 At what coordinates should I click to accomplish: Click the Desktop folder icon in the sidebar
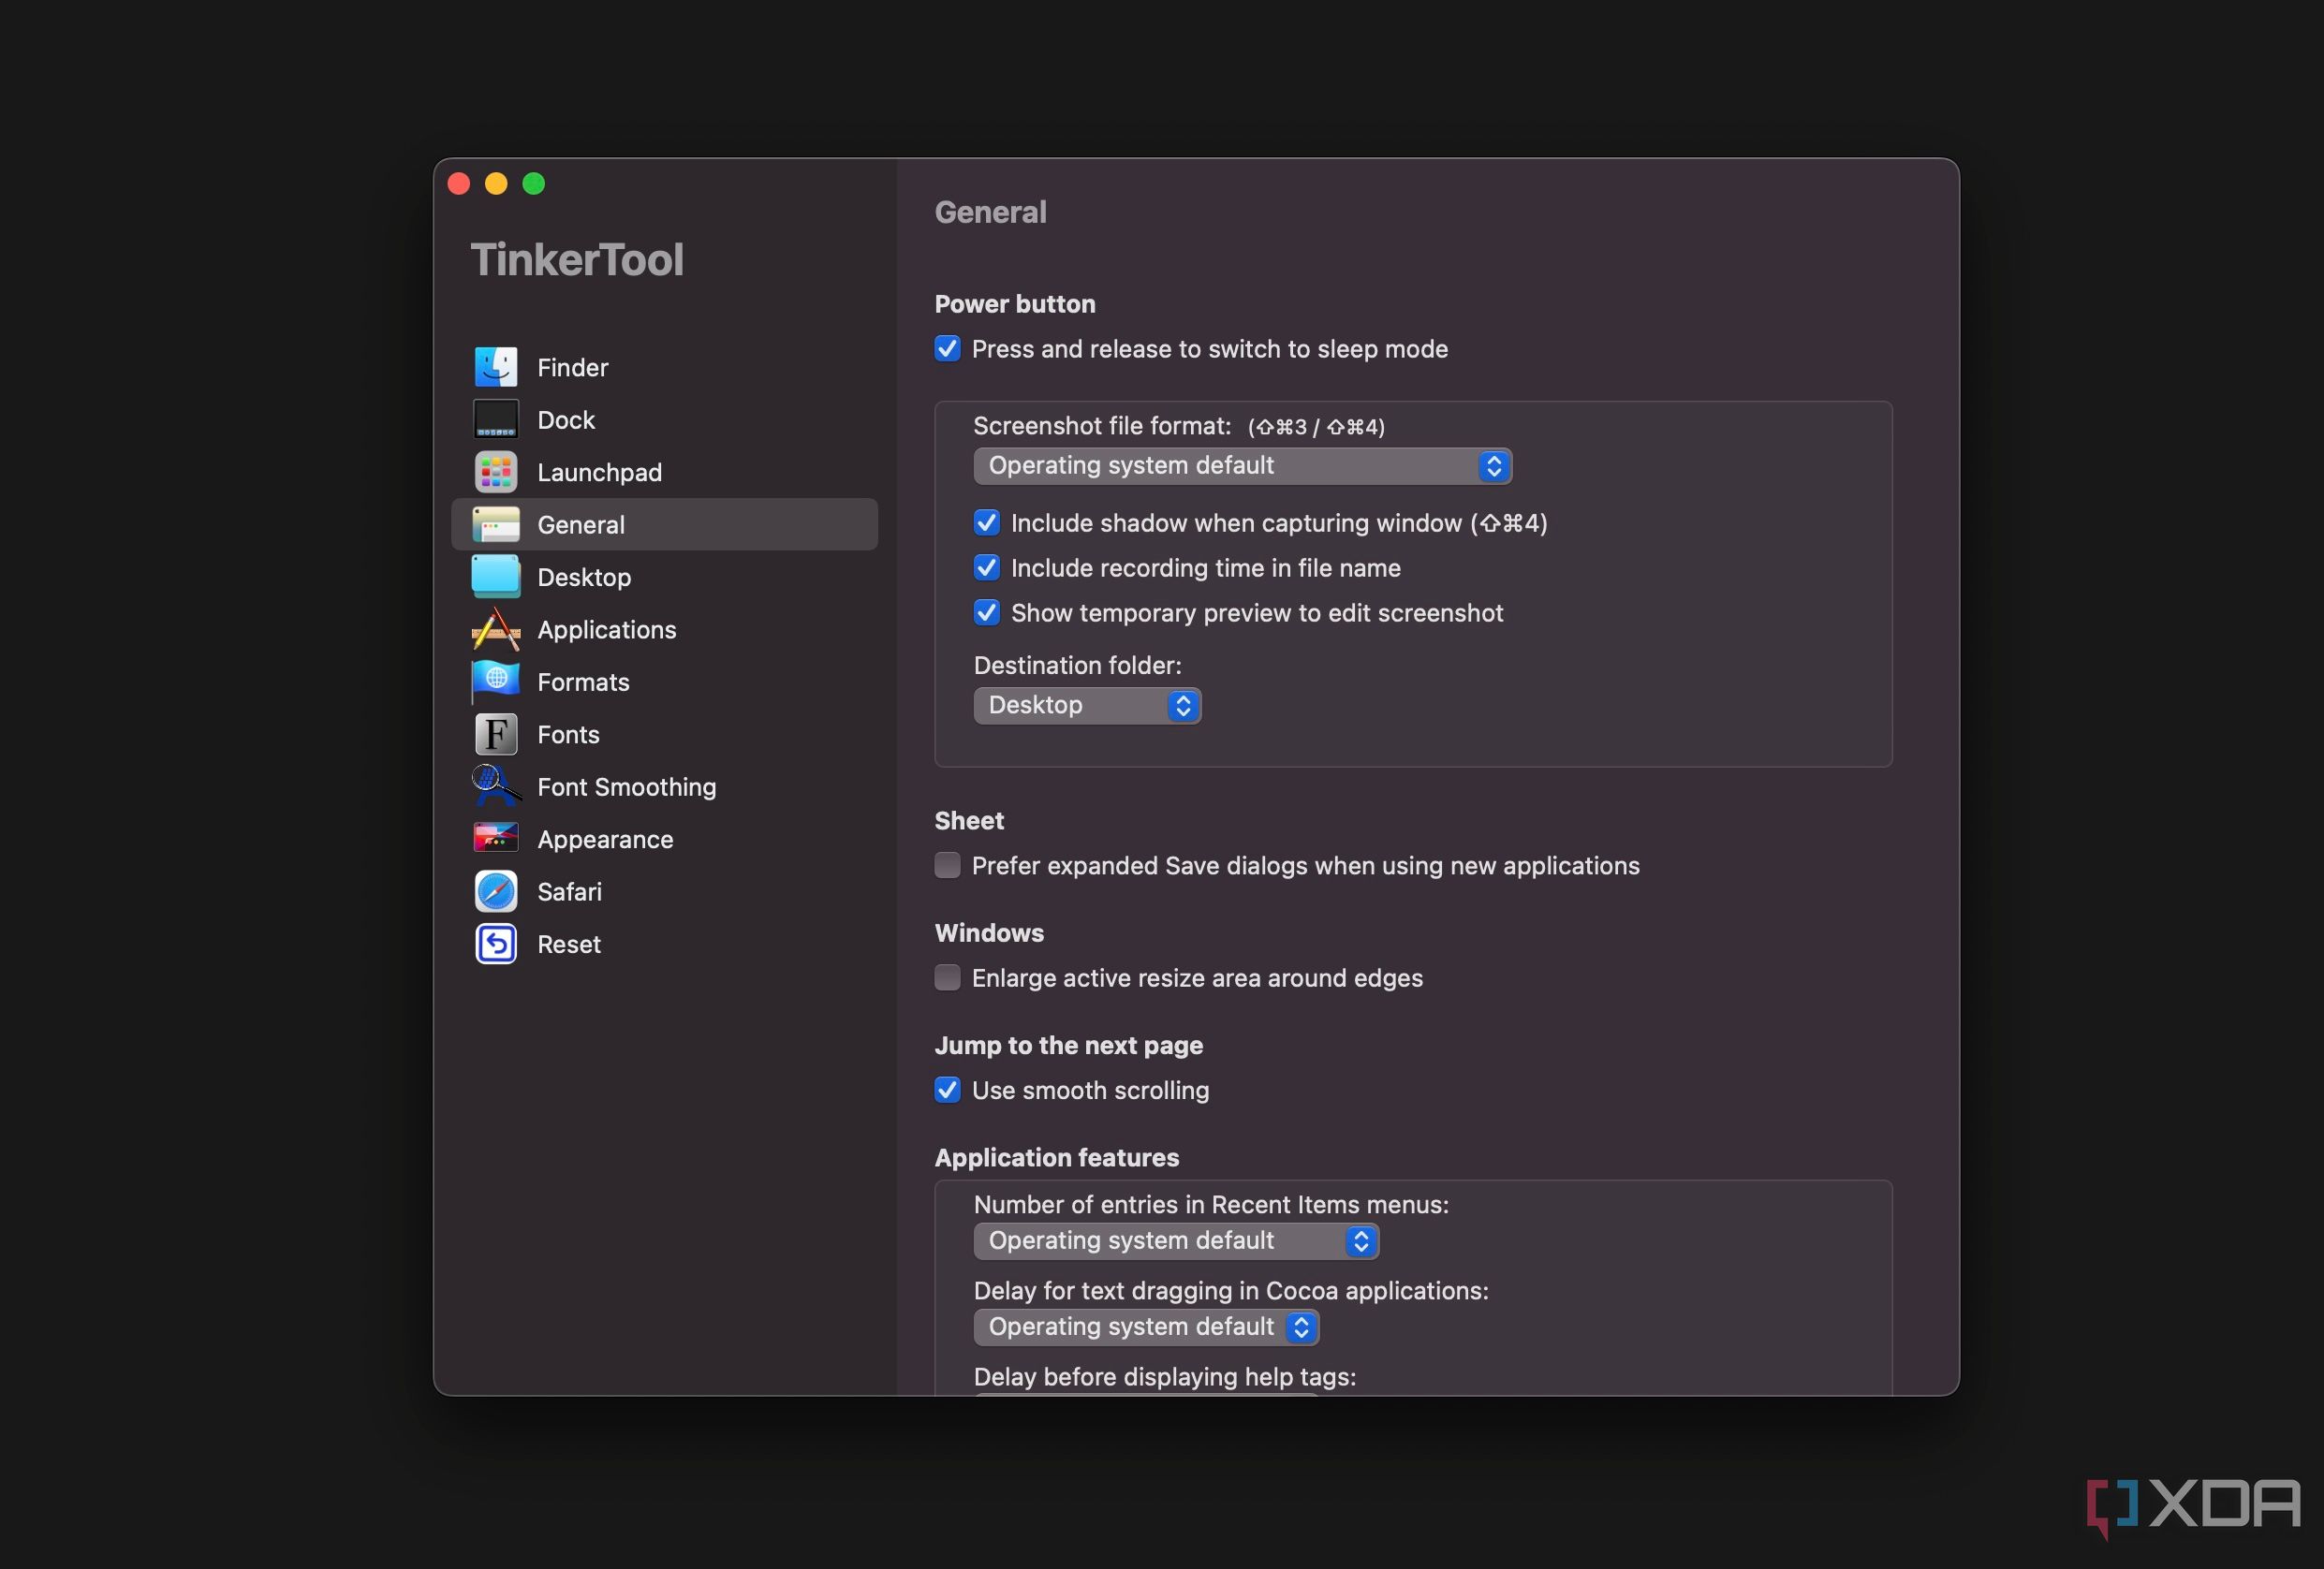coord(496,577)
